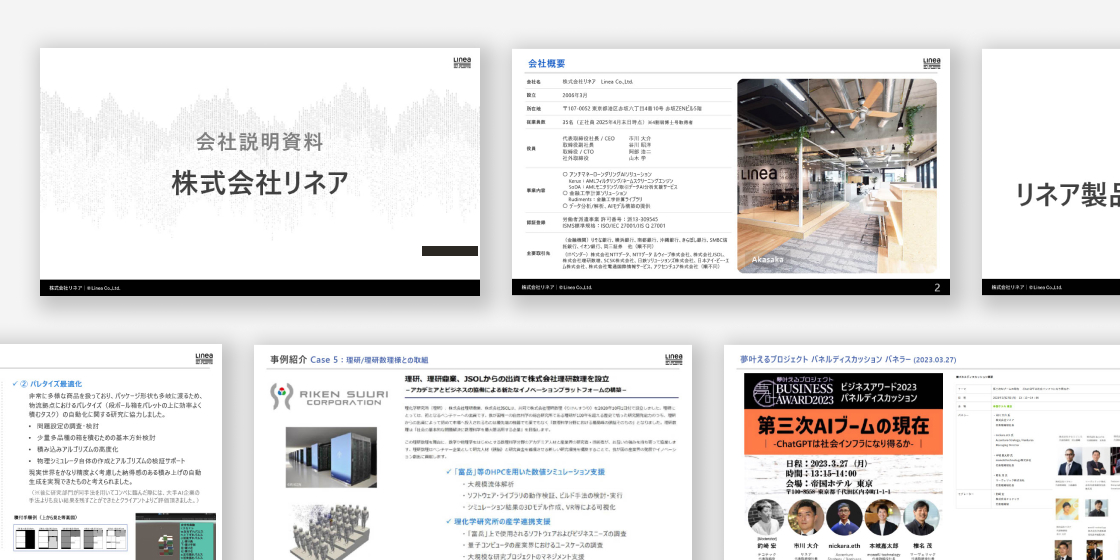
Task: Click the 株式会社リネア title text
Action: point(260,183)
